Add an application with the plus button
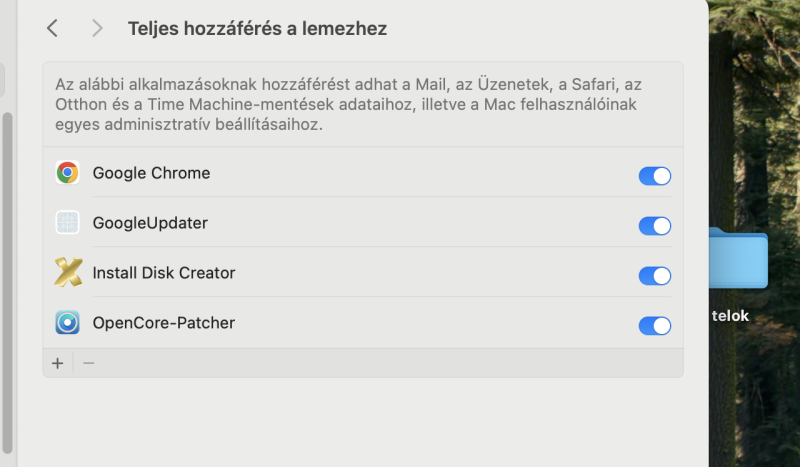The height and width of the screenshot is (467, 800). [57, 363]
